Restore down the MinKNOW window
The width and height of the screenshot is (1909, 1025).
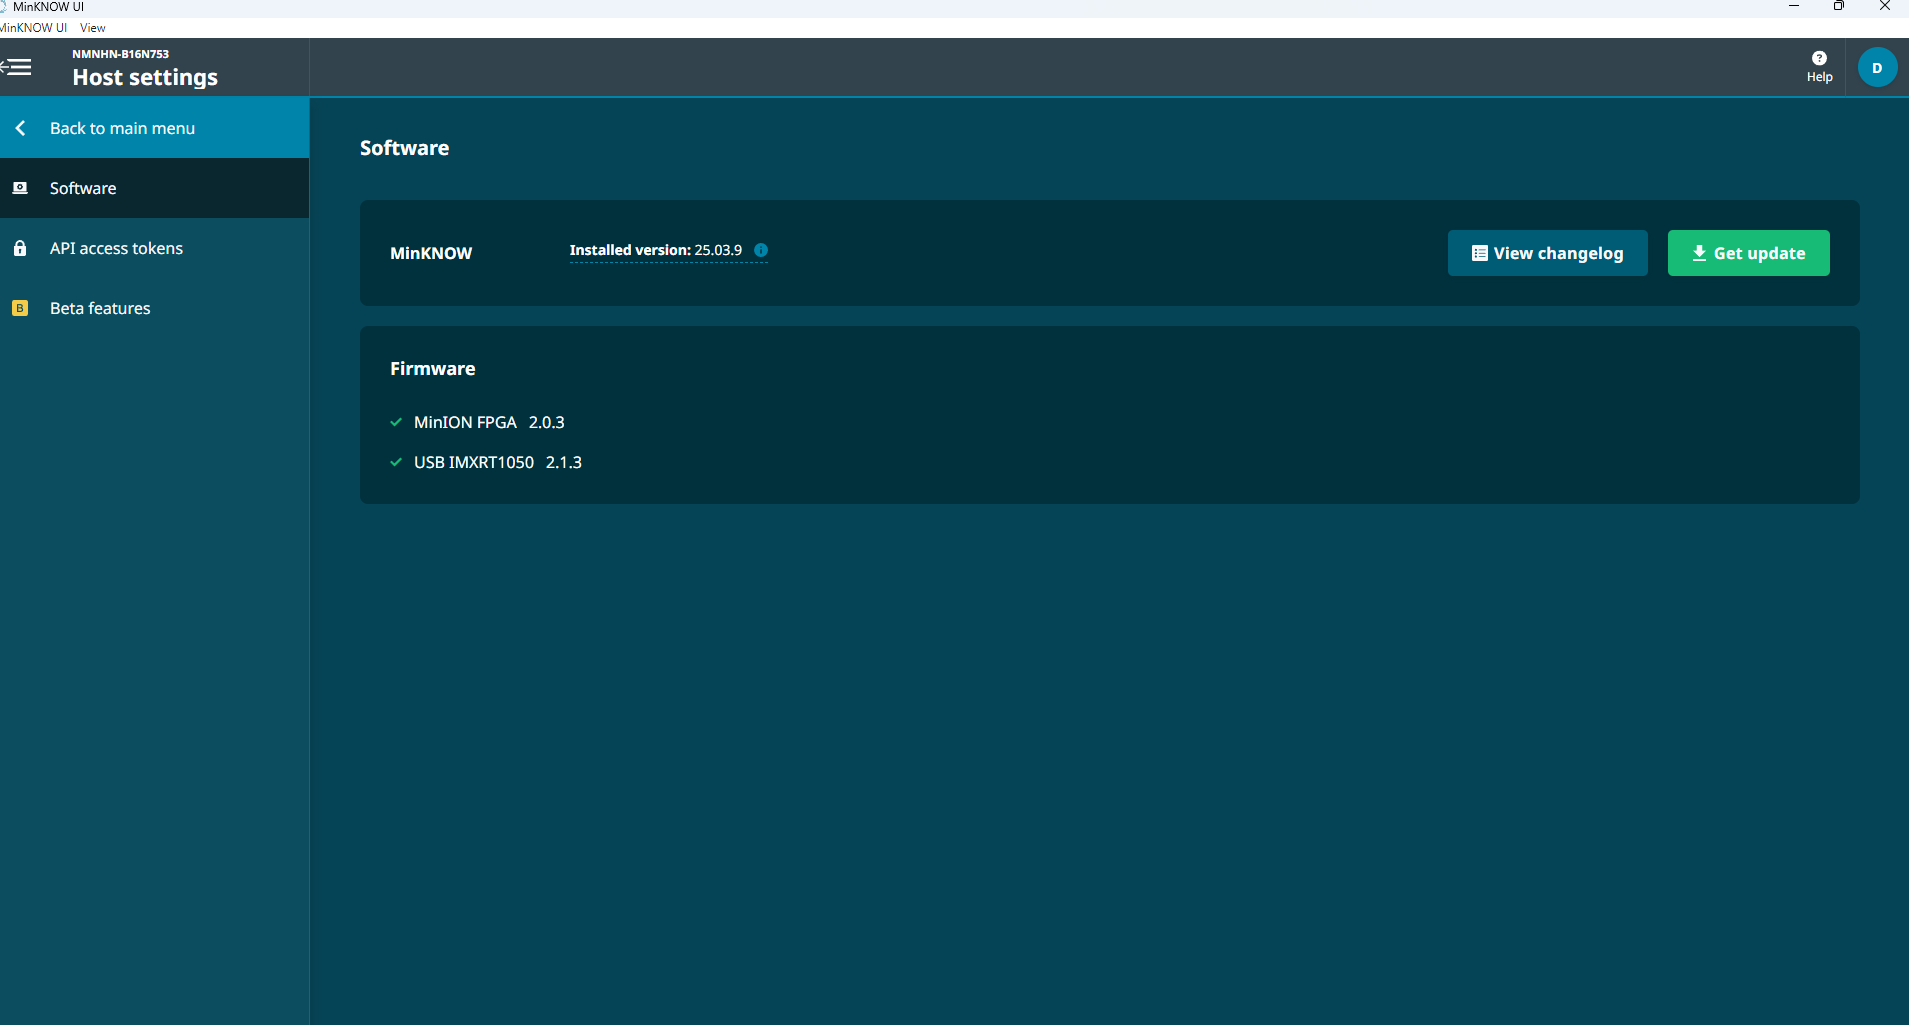(x=1838, y=6)
